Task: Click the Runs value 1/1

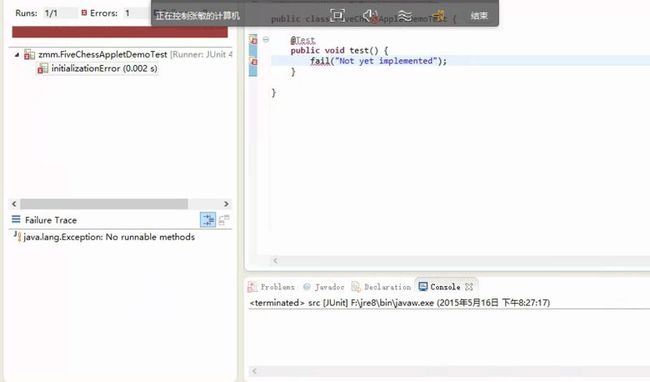Action: (x=51, y=13)
